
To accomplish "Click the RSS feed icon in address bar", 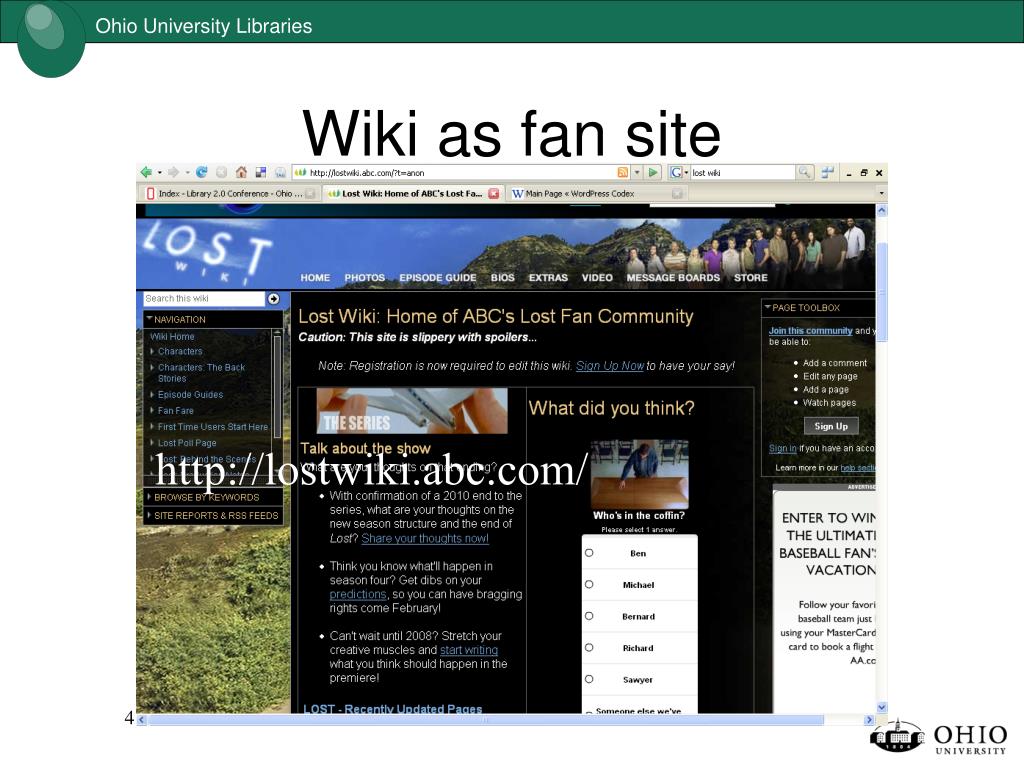I will click(x=622, y=172).
